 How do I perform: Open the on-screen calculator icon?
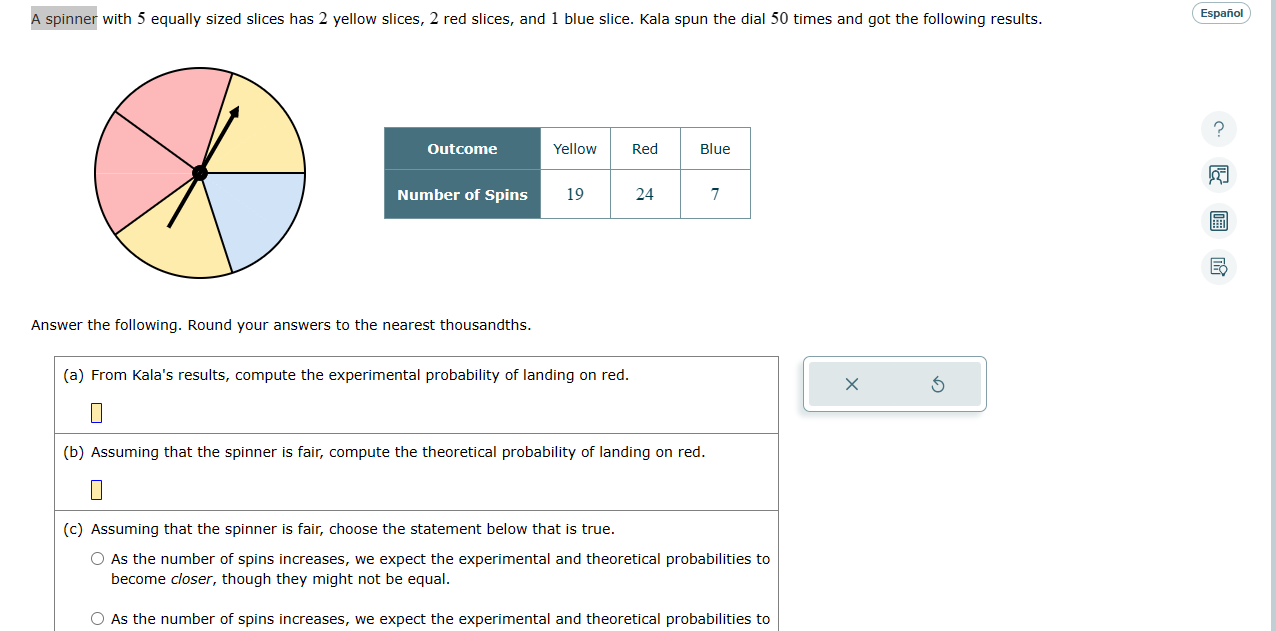[x=1218, y=220]
